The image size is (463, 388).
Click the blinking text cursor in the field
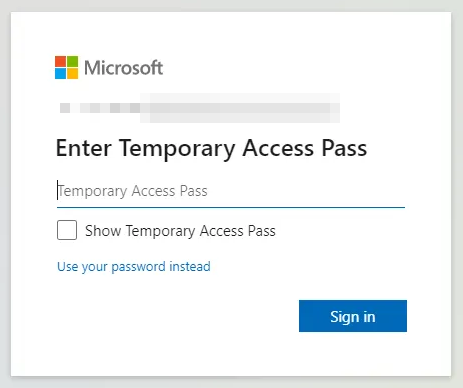coord(58,190)
